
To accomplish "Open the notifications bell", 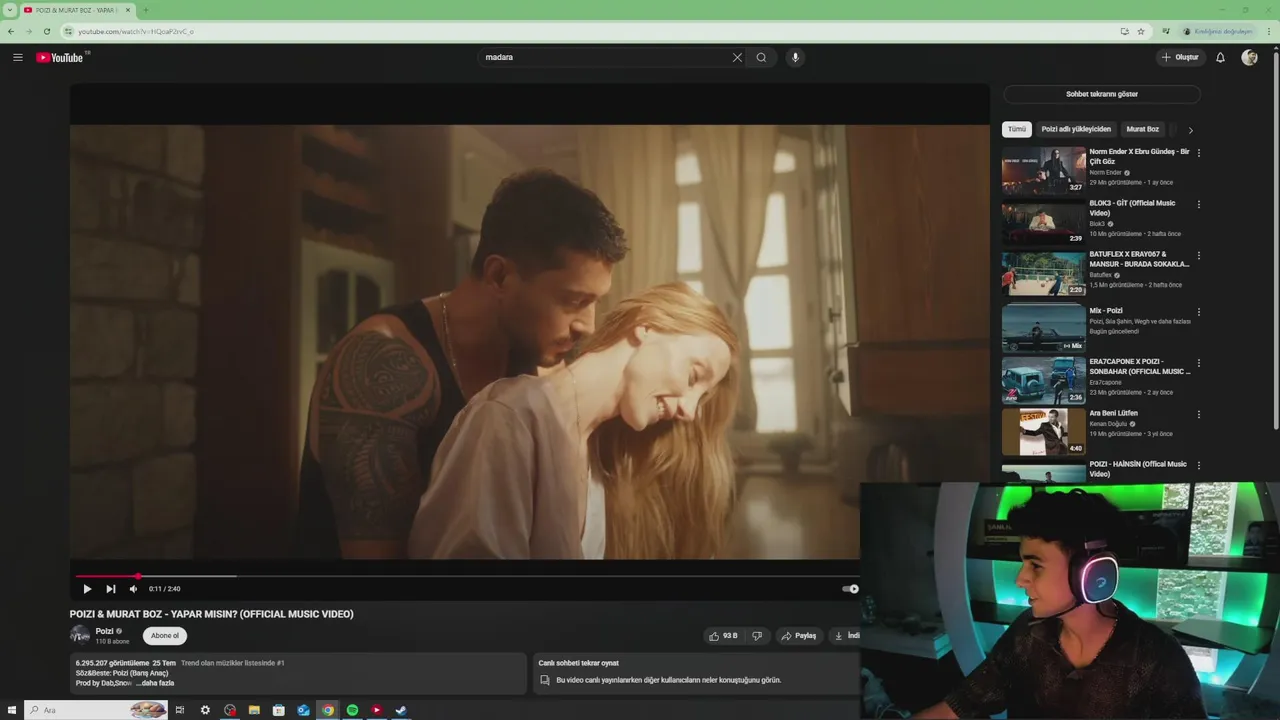I will click(1220, 57).
